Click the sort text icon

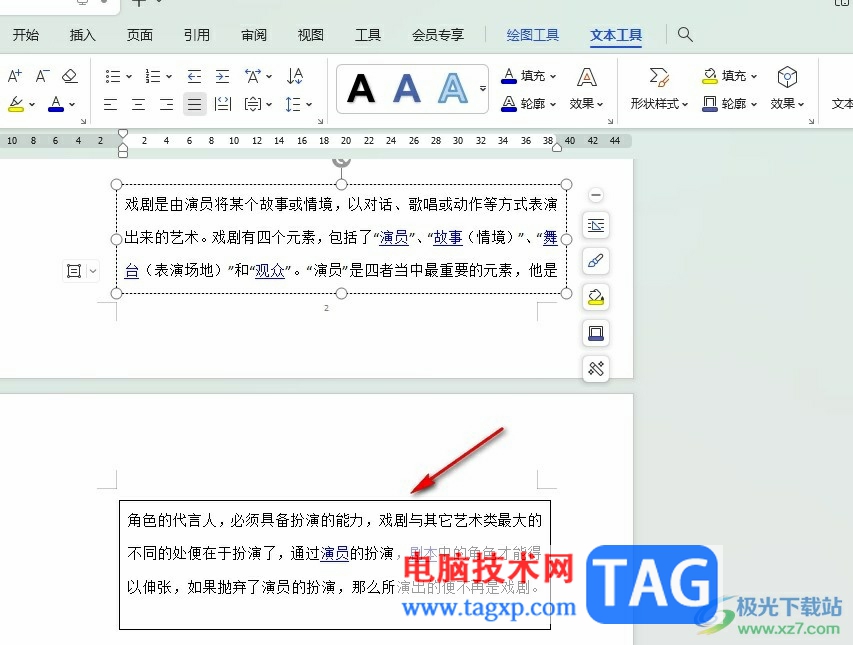295,76
